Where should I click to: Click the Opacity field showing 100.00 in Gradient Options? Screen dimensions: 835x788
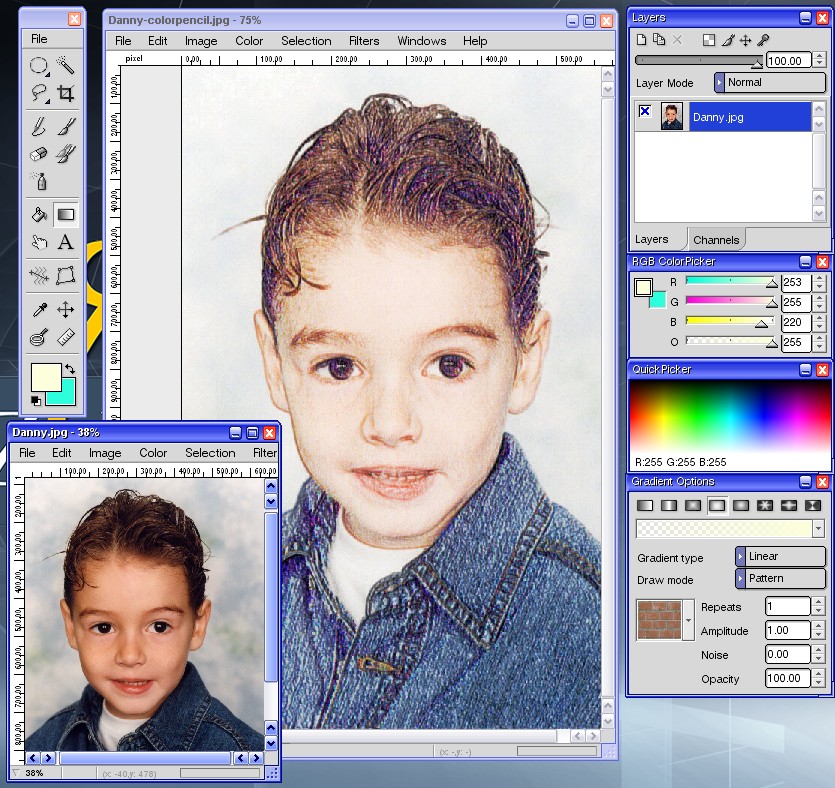point(788,678)
